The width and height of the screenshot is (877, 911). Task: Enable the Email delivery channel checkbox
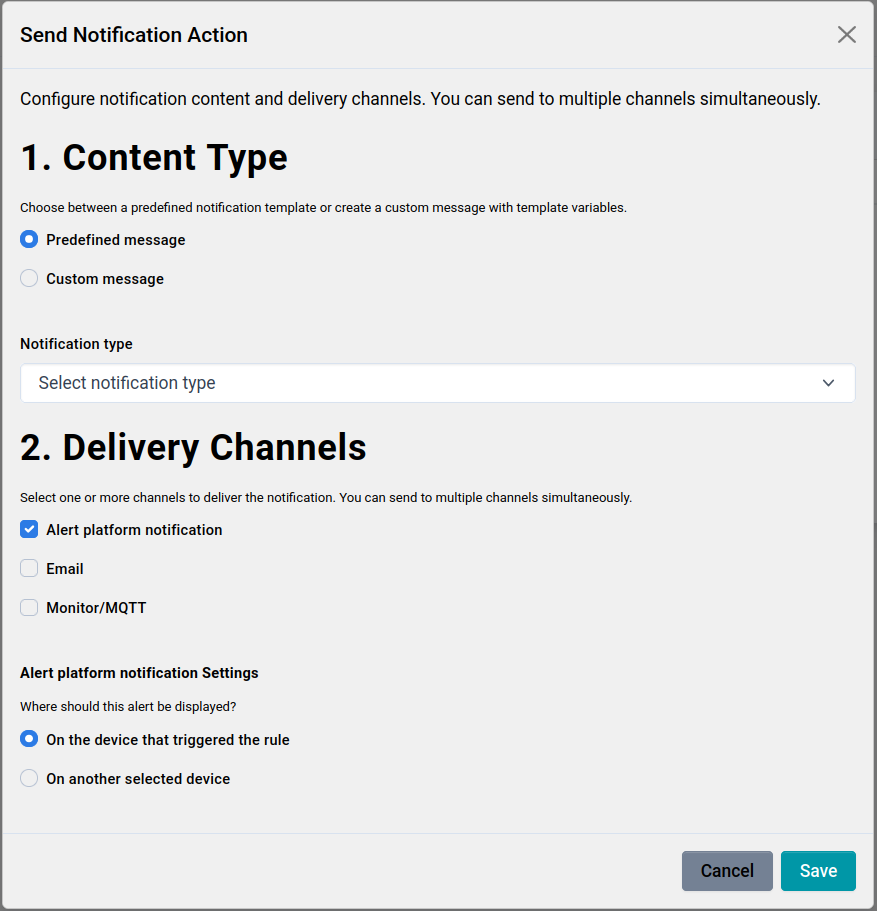coord(30,569)
